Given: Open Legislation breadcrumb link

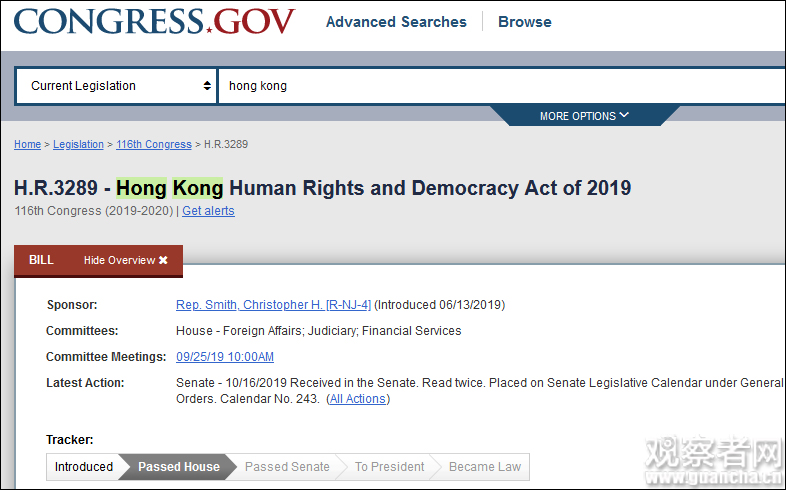Looking at the screenshot, I should point(78,144).
